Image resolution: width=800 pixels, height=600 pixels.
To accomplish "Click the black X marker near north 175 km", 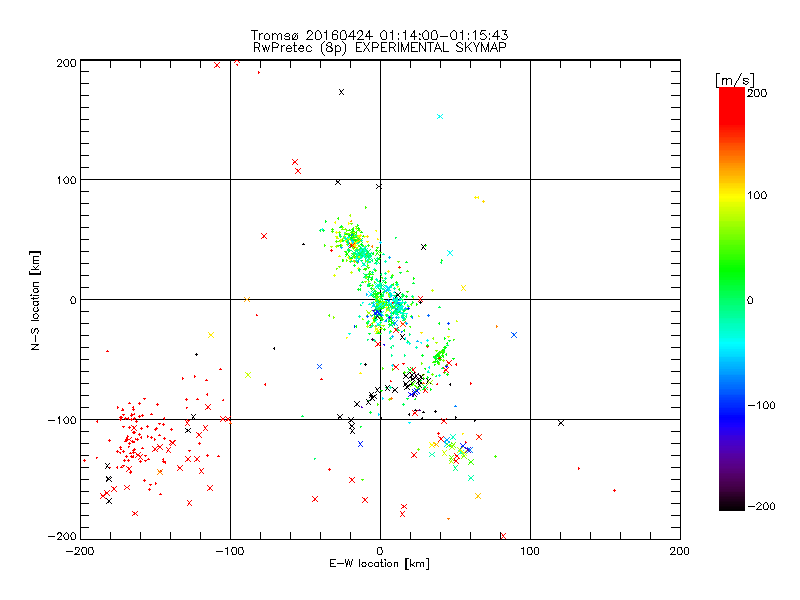I will [x=341, y=92].
